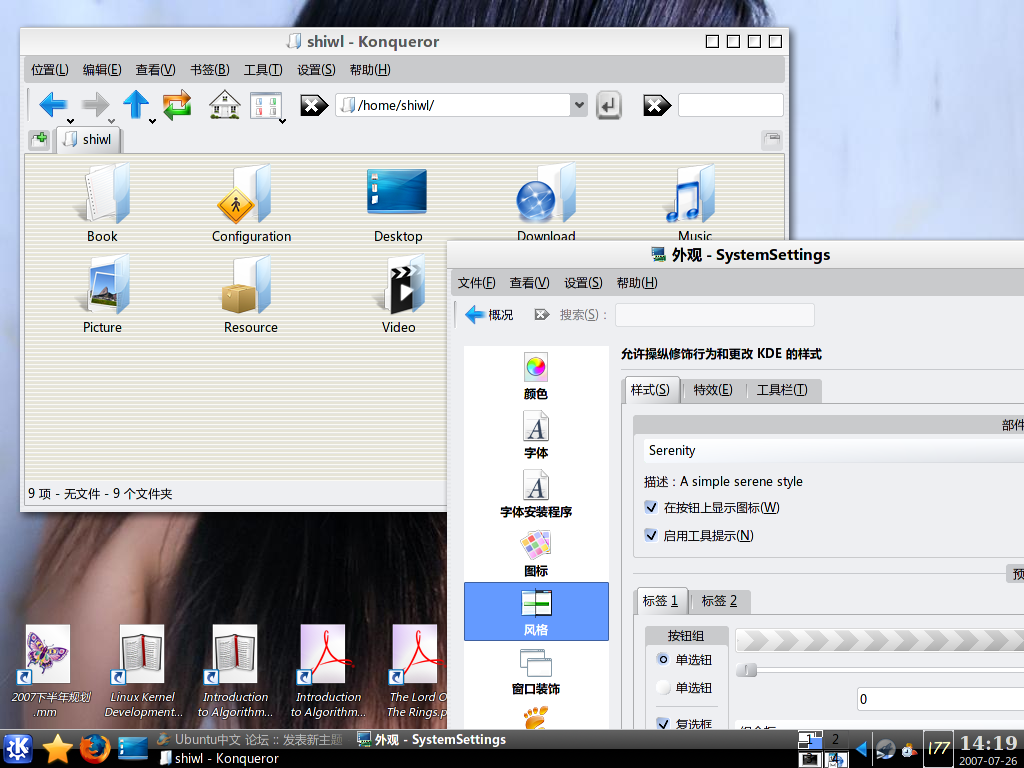Select 风格 in SystemSettings sidebar

tap(536, 611)
